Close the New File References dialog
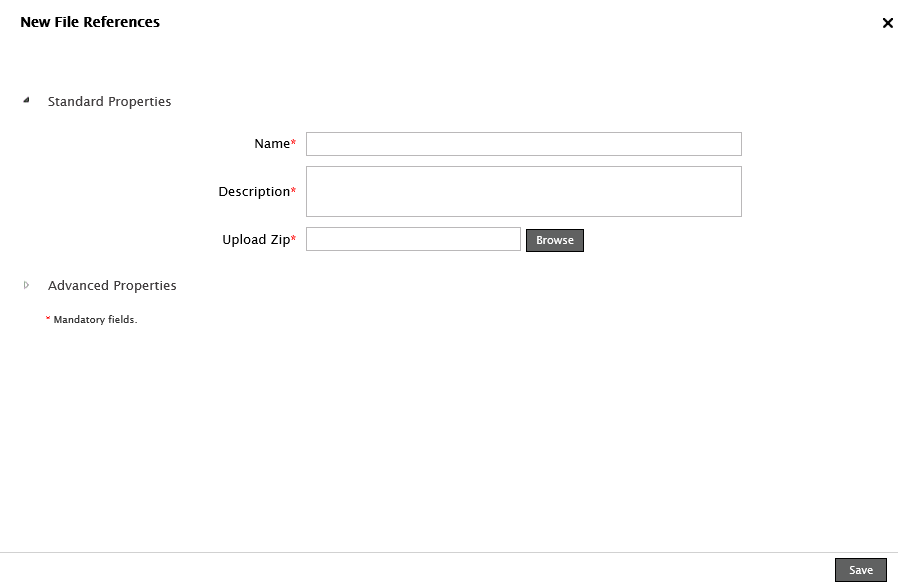This screenshot has width=900, height=585. (887, 23)
